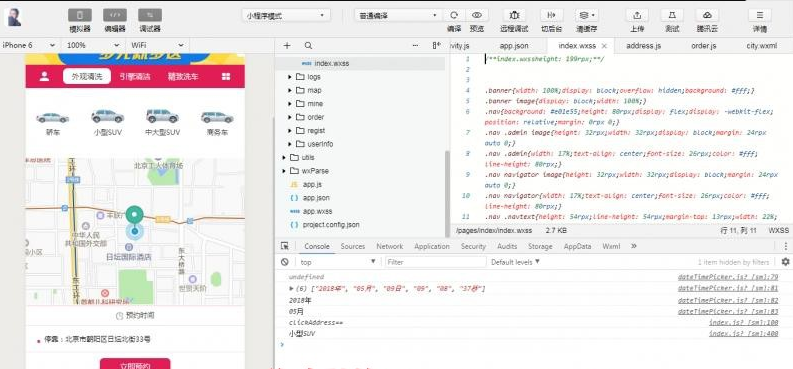The image size is (793, 369).
Task: Expand the wxParse folder
Action: click(284, 171)
